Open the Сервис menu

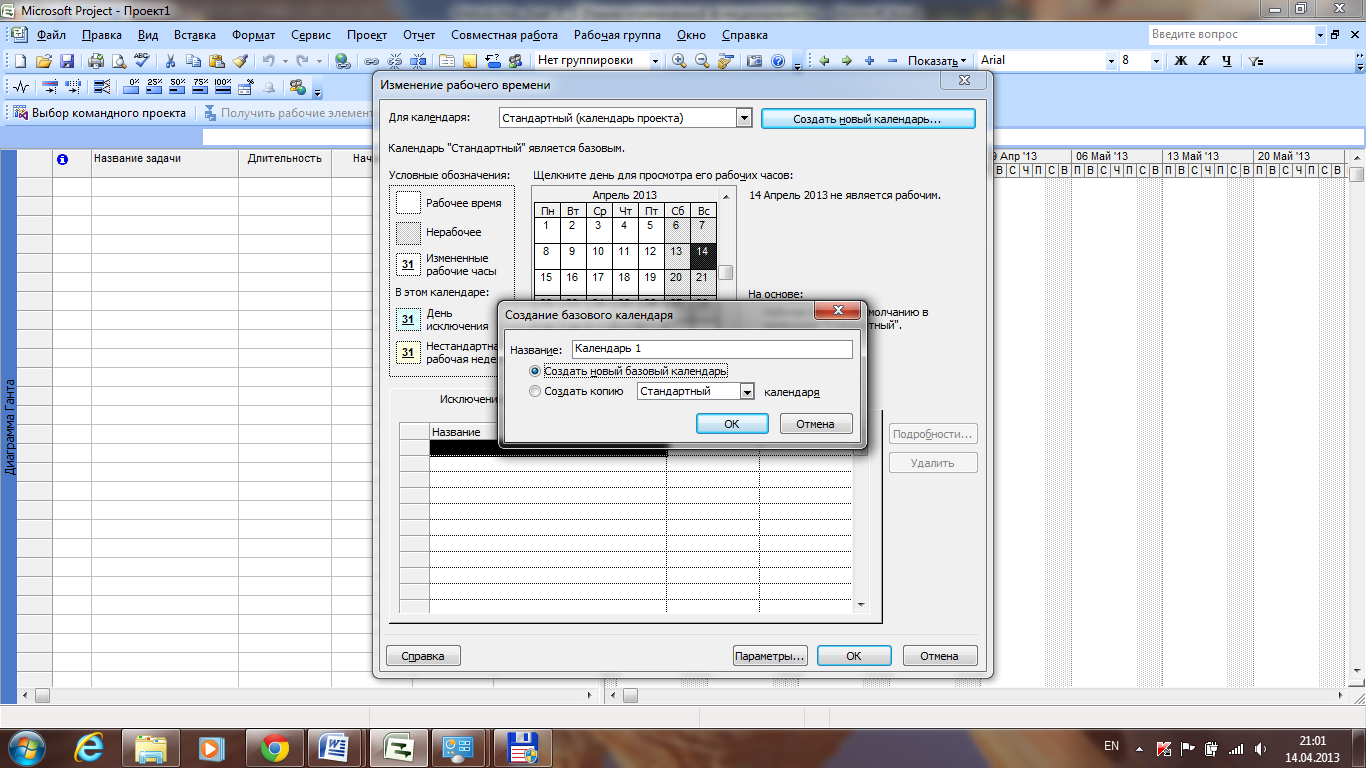pyautogui.click(x=311, y=34)
